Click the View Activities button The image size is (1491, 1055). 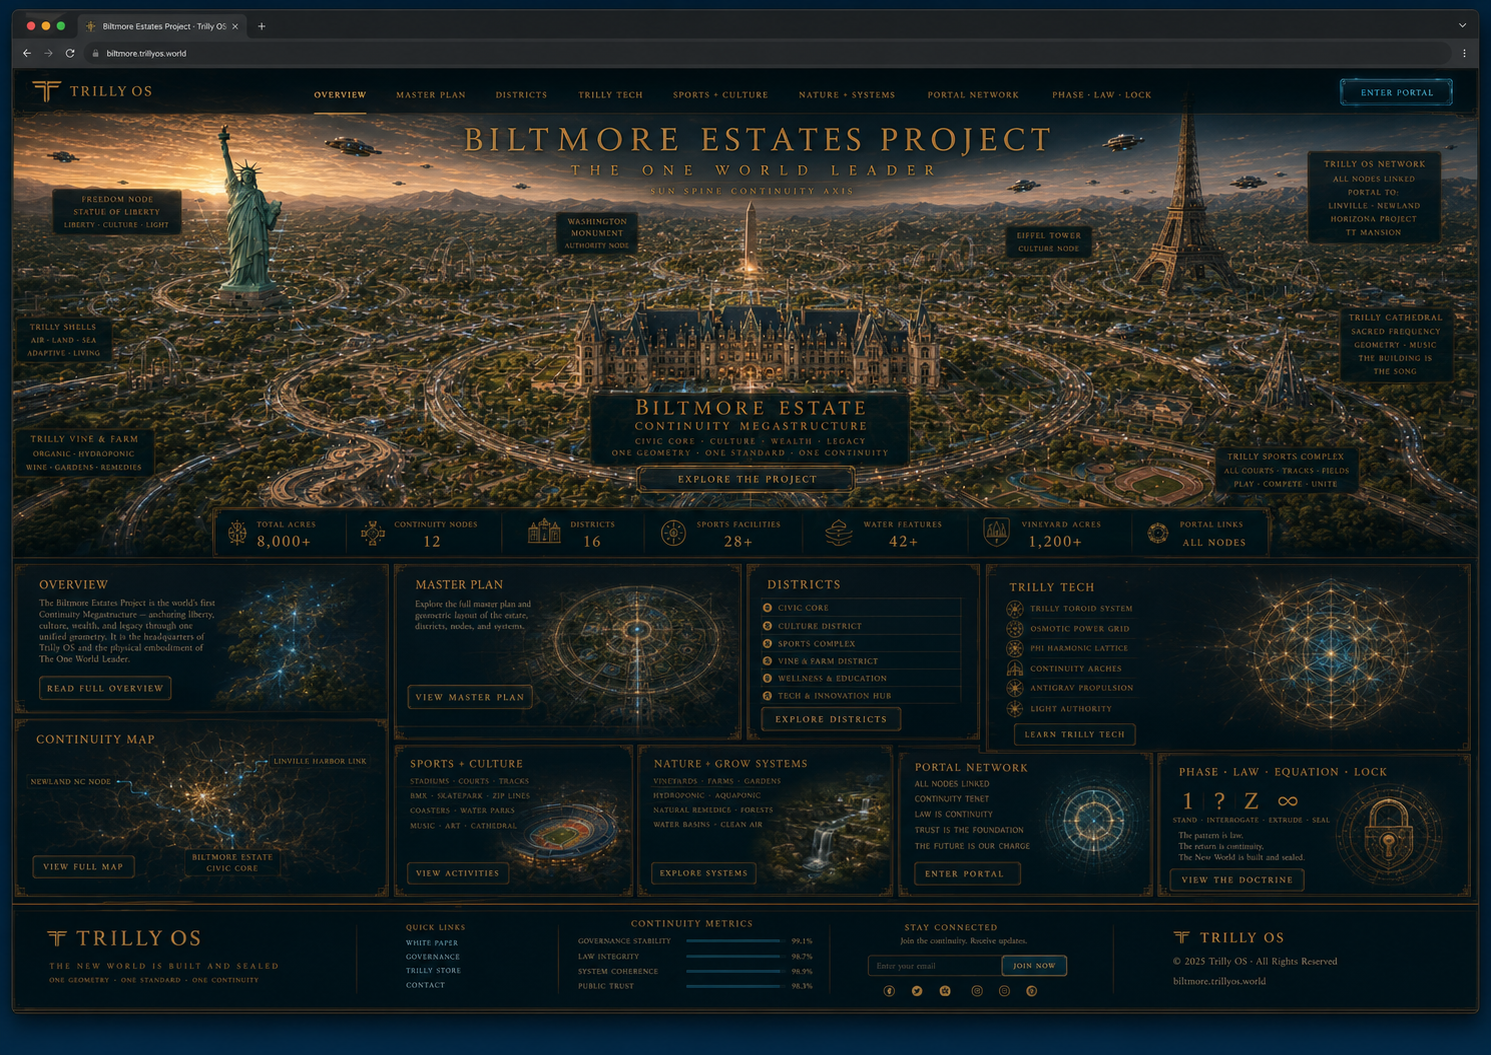[458, 873]
